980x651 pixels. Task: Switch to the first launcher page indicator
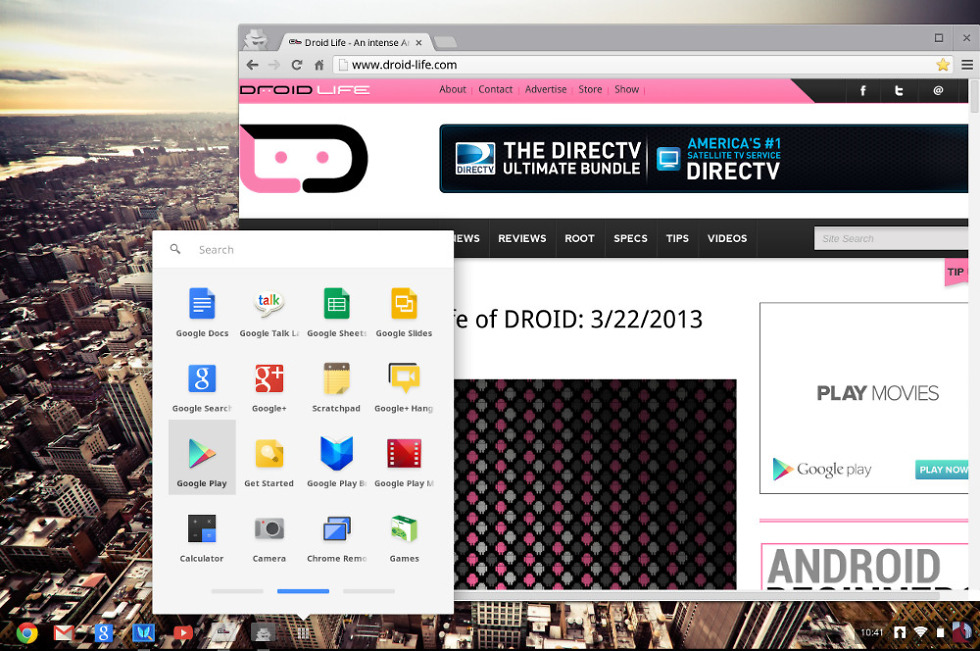(x=237, y=591)
